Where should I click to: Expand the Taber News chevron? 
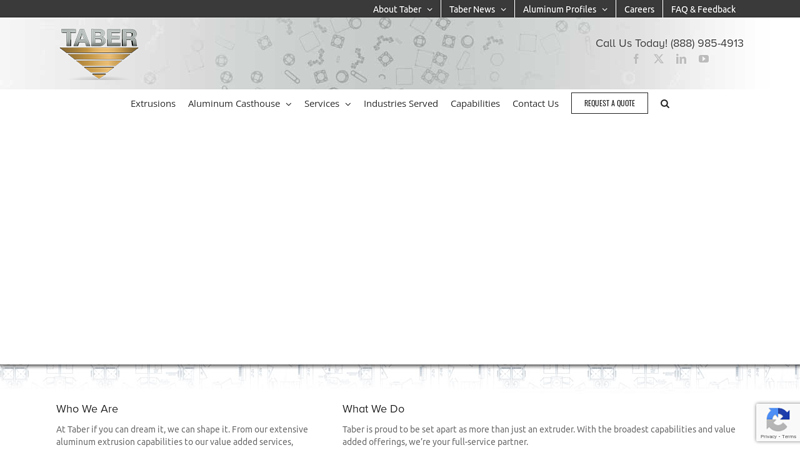pyautogui.click(x=504, y=10)
